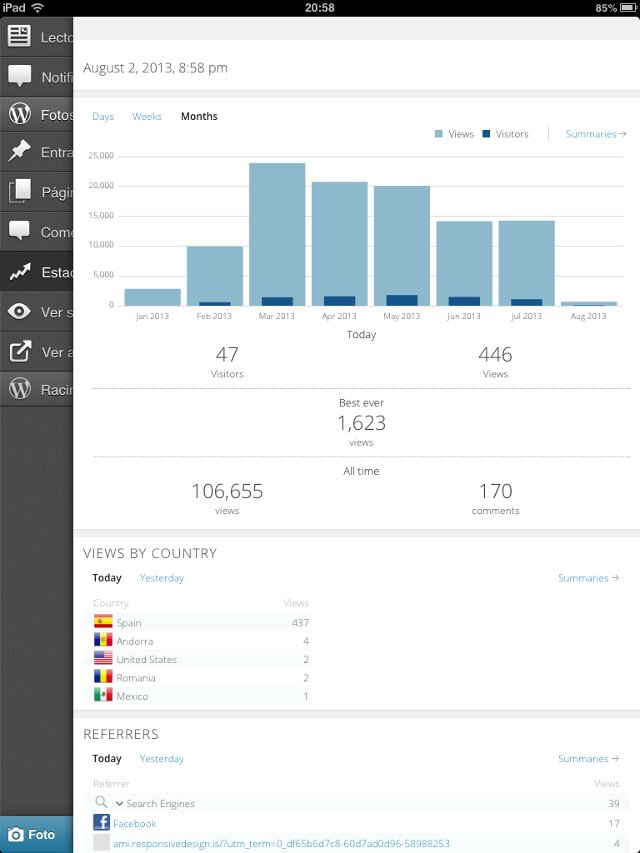Open the ami.responsivedesign.is referrer link
Image resolution: width=640 pixels, height=853 pixels.
(281, 844)
